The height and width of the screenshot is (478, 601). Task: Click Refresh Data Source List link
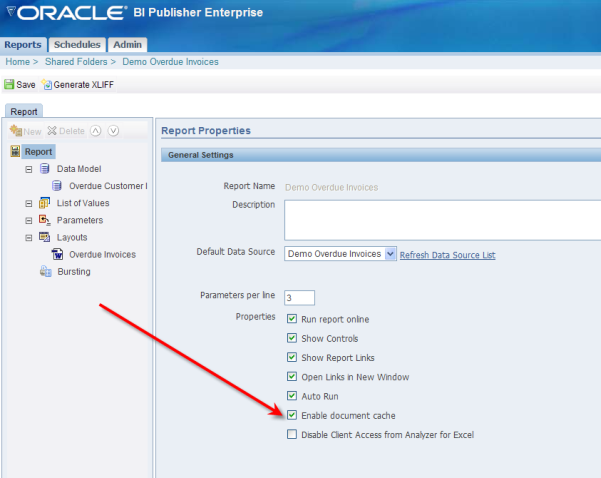pyautogui.click(x=447, y=255)
